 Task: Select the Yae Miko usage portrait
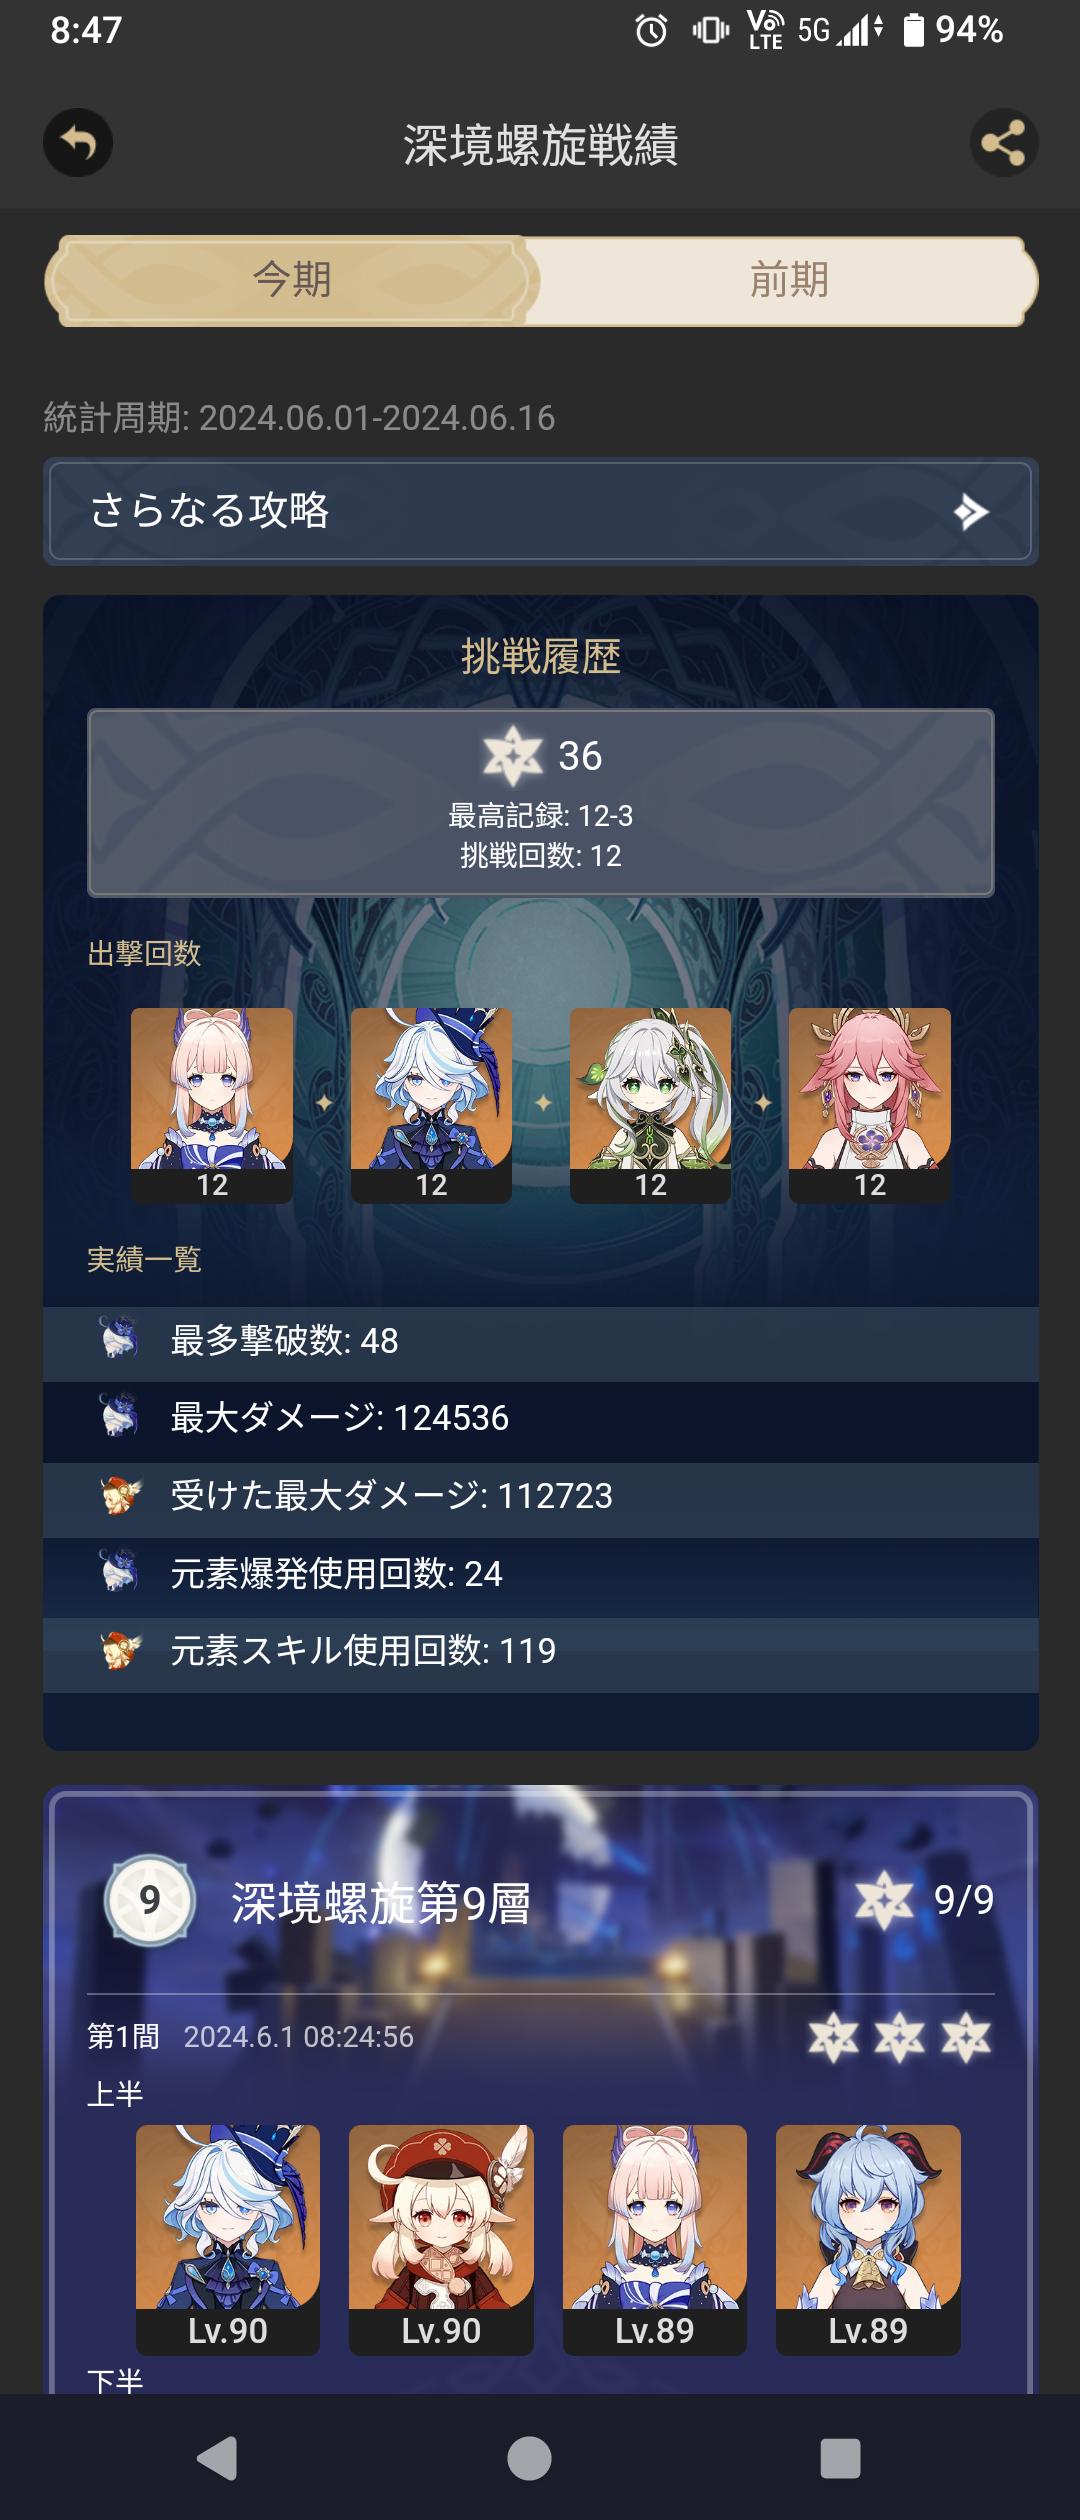click(x=870, y=1104)
